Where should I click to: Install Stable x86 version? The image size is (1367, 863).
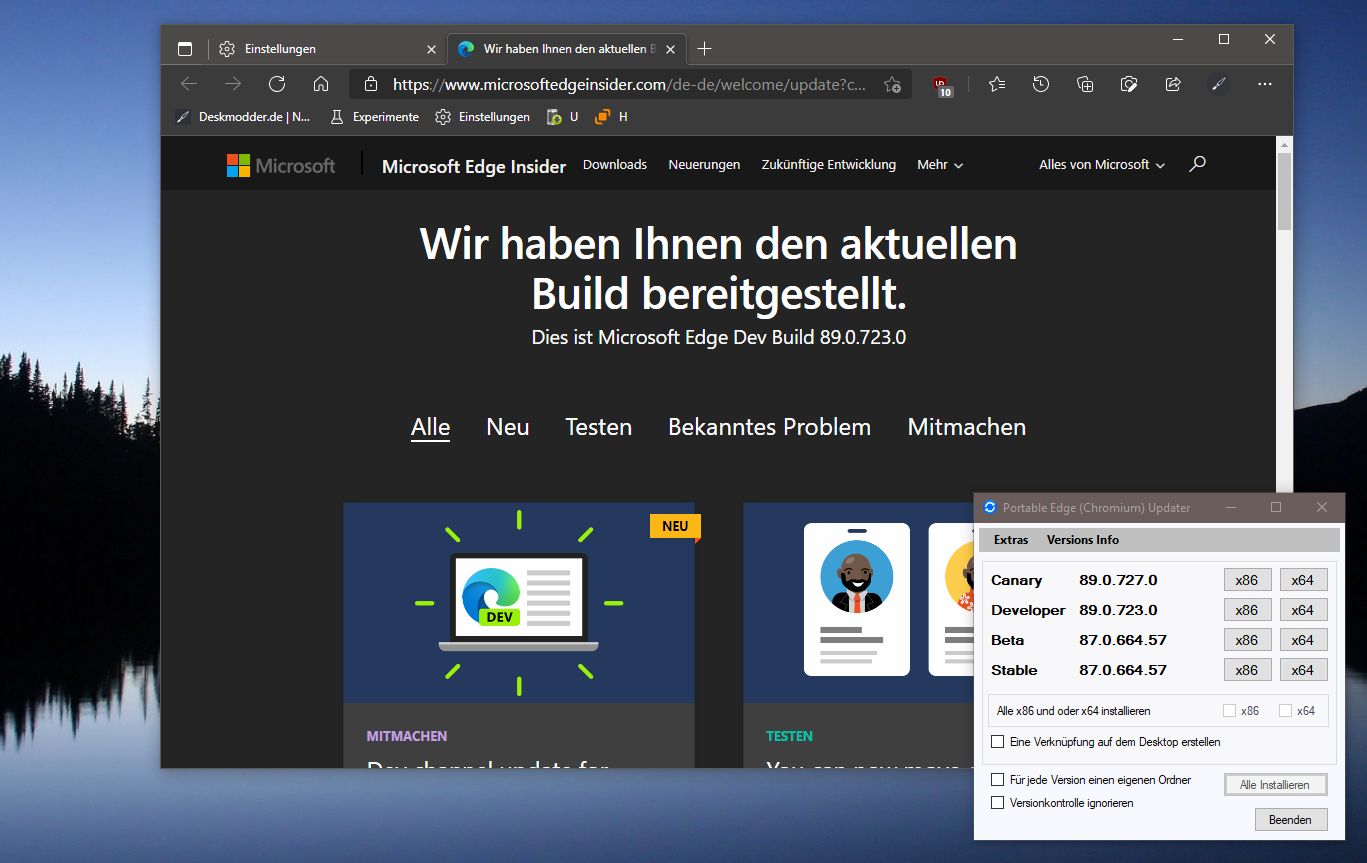[x=1247, y=670]
